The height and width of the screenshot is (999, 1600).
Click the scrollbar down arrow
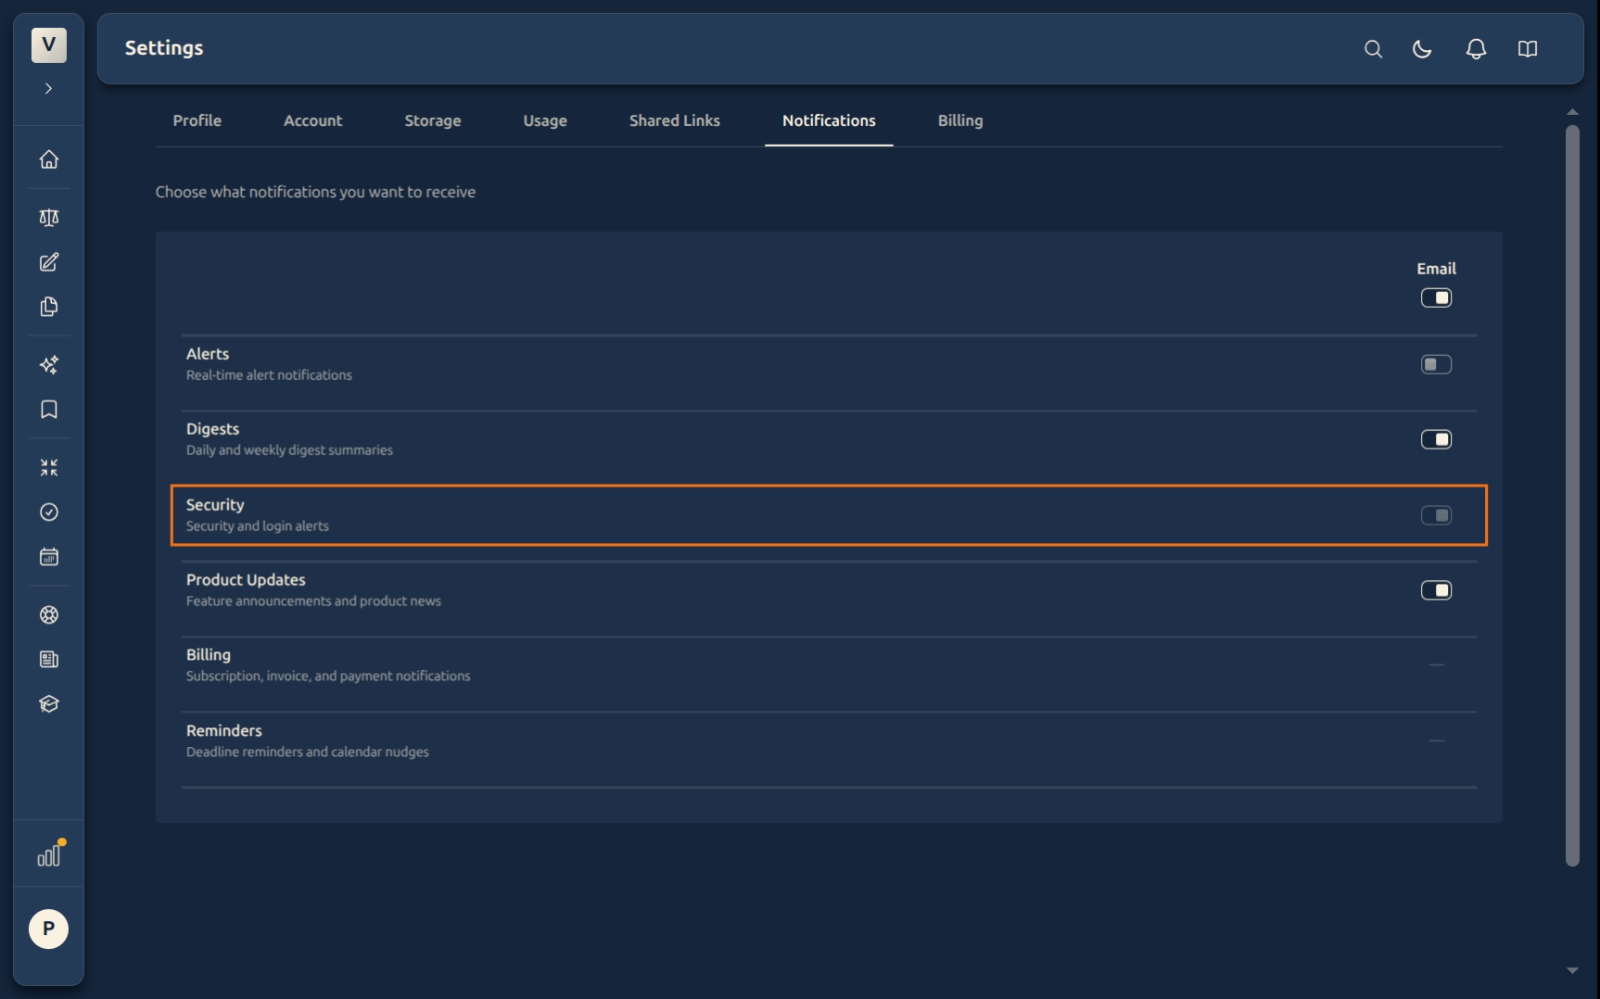1572,970
